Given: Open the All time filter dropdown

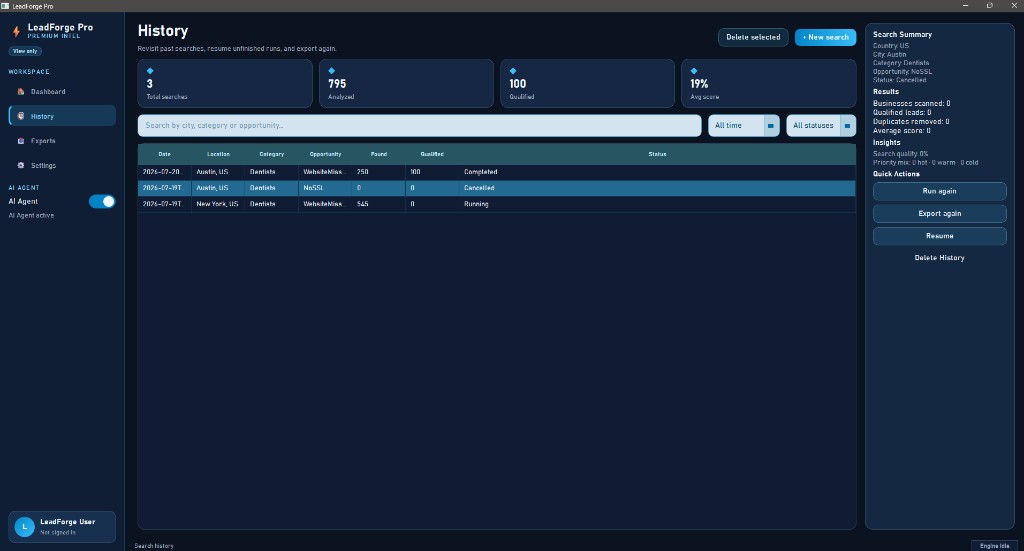Looking at the screenshot, I should pos(743,125).
